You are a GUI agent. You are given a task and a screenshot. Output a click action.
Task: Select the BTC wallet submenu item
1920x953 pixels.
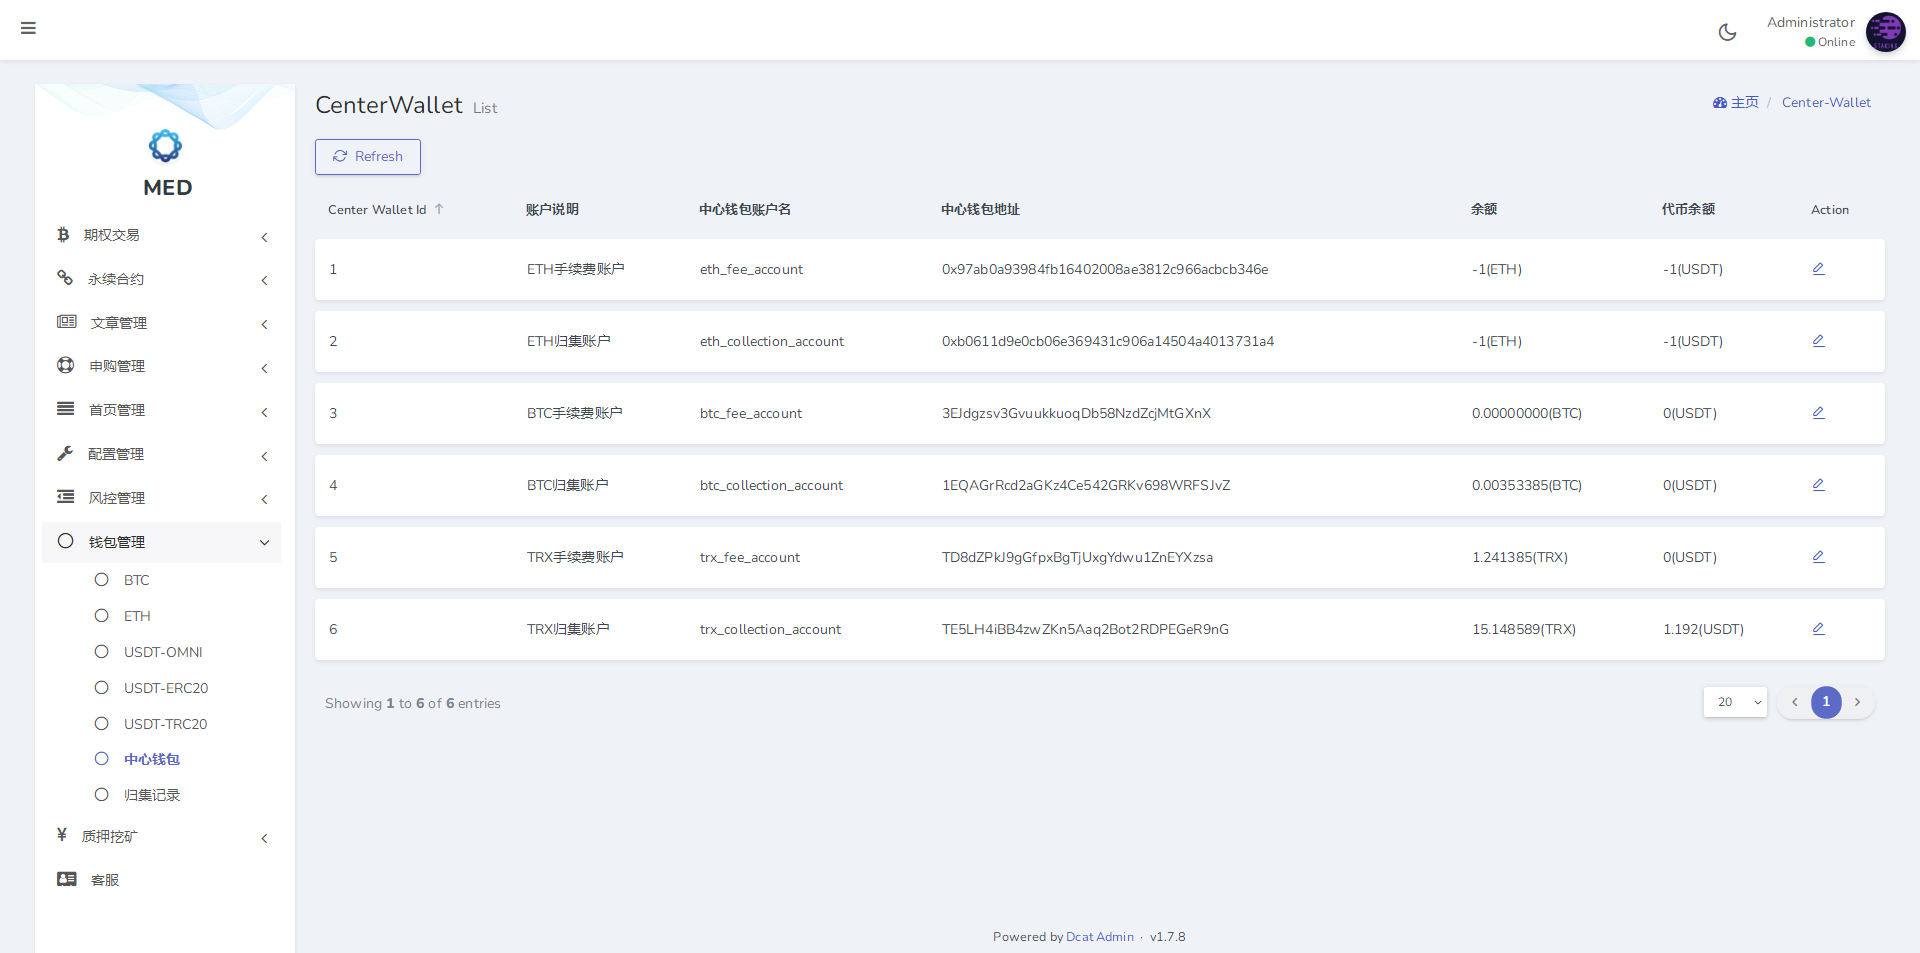click(x=136, y=580)
